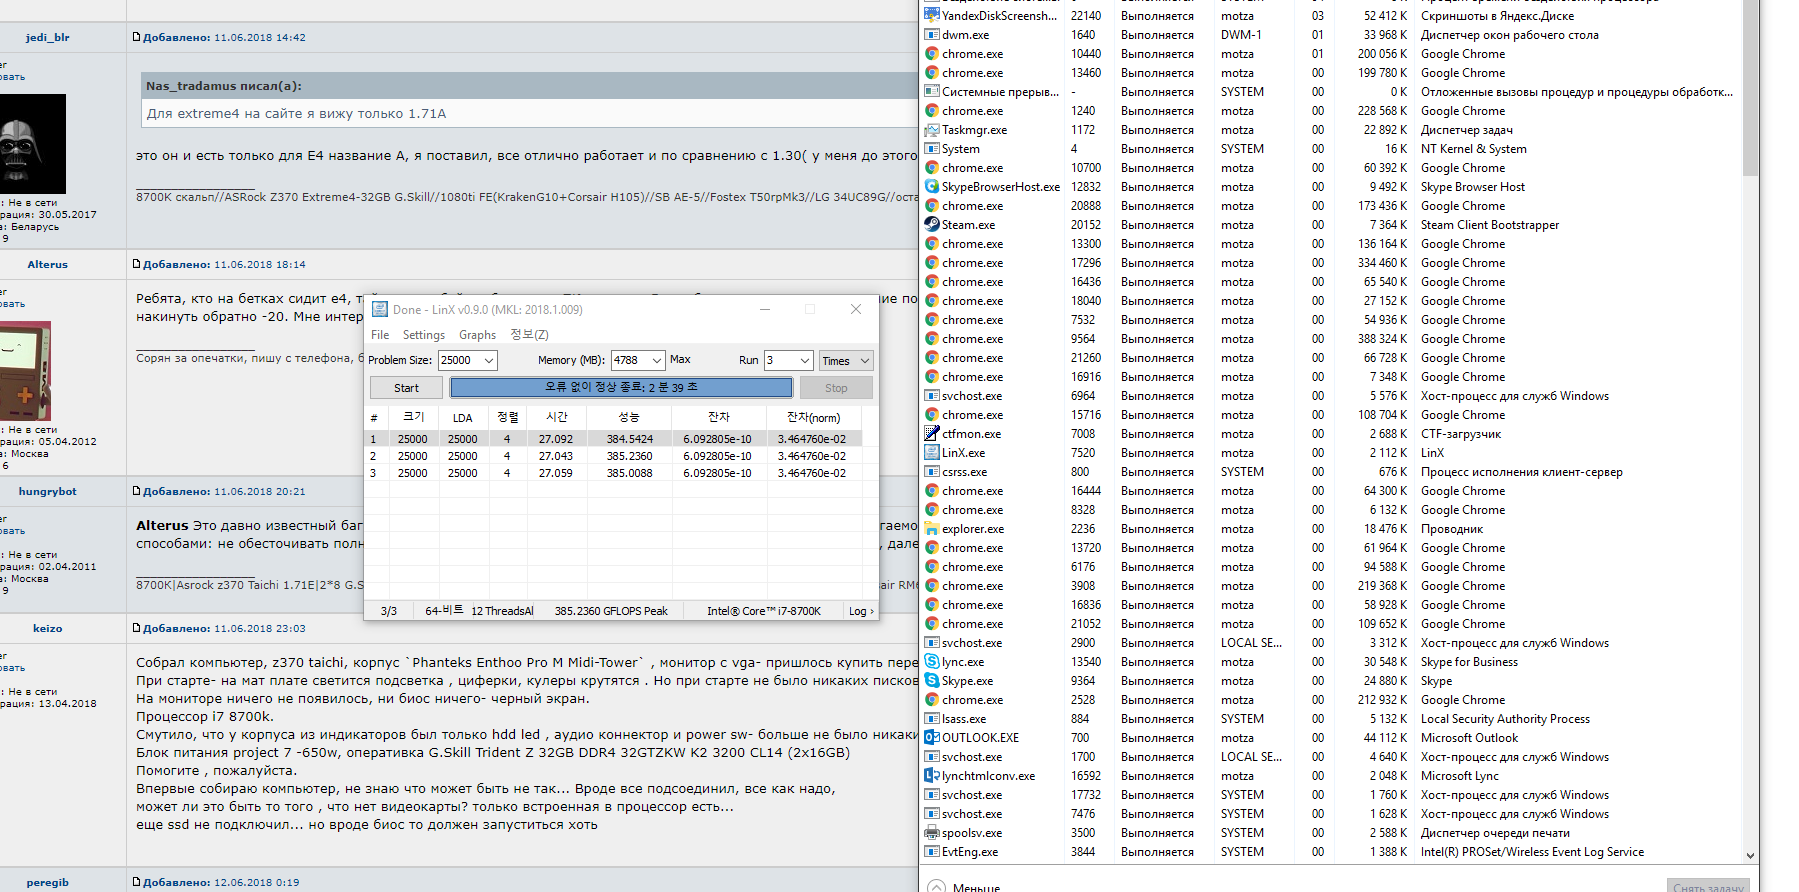Click the Steam.exe process icon
Viewport: 1799px width, 892px height.
tap(932, 225)
